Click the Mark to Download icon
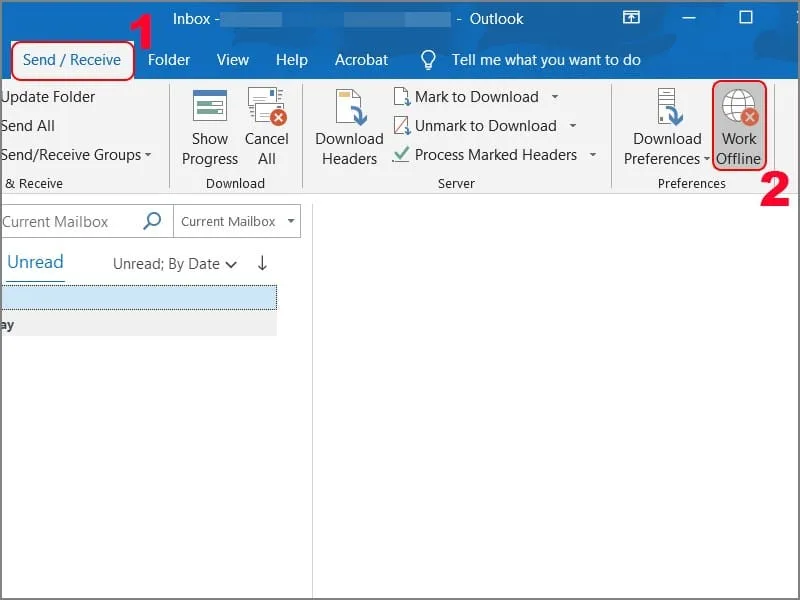This screenshot has width=800, height=600. [402, 97]
